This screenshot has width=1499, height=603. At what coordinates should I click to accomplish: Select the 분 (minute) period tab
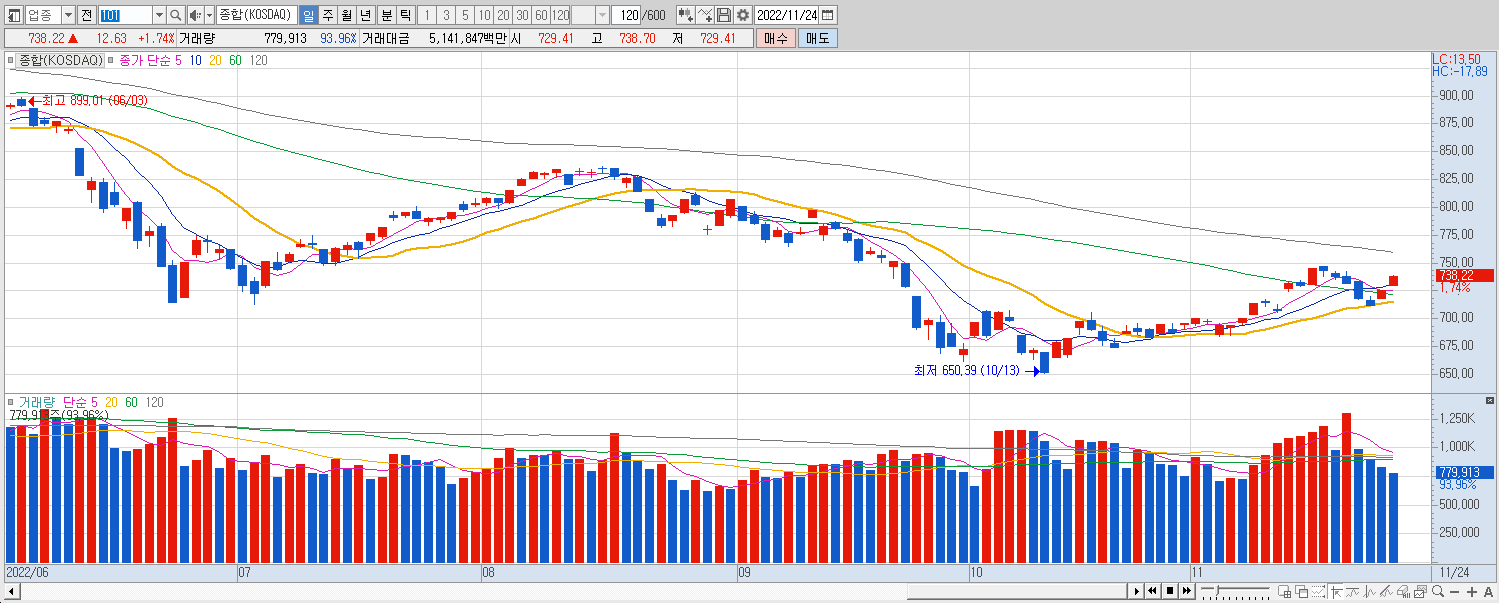coord(387,15)
